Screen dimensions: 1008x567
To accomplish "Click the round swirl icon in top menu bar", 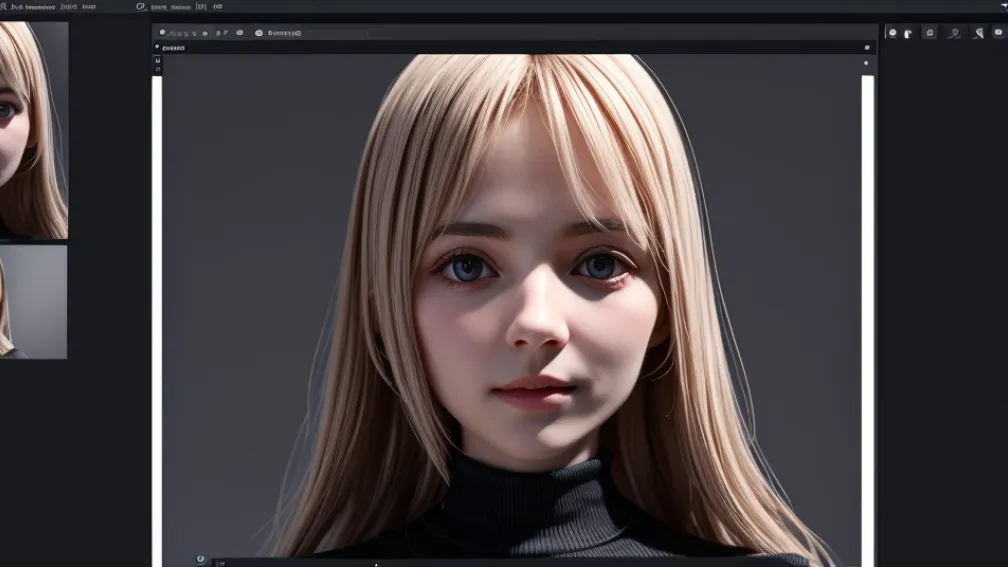I will (140, 6).
